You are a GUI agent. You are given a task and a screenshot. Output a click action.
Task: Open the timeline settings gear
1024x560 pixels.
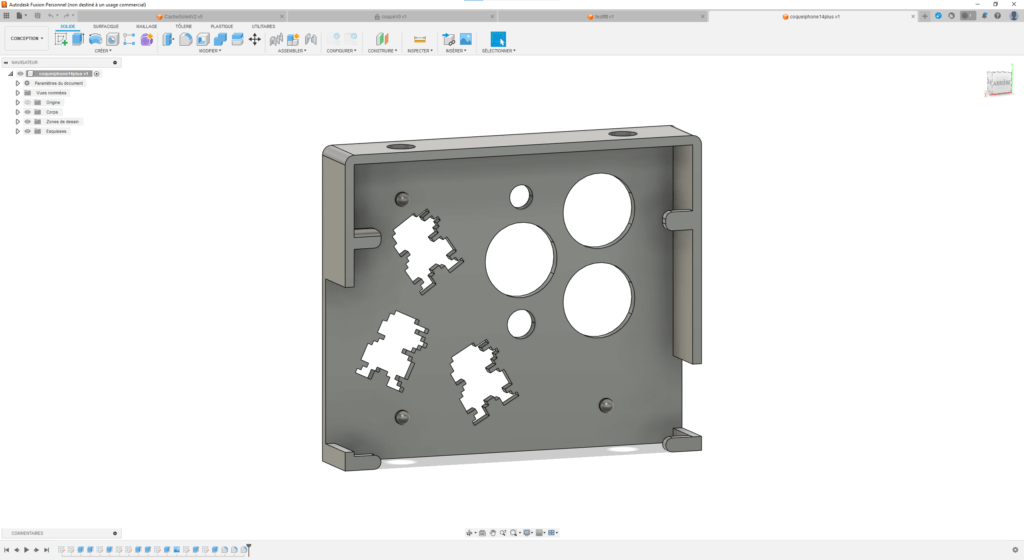click(1015, 550)
